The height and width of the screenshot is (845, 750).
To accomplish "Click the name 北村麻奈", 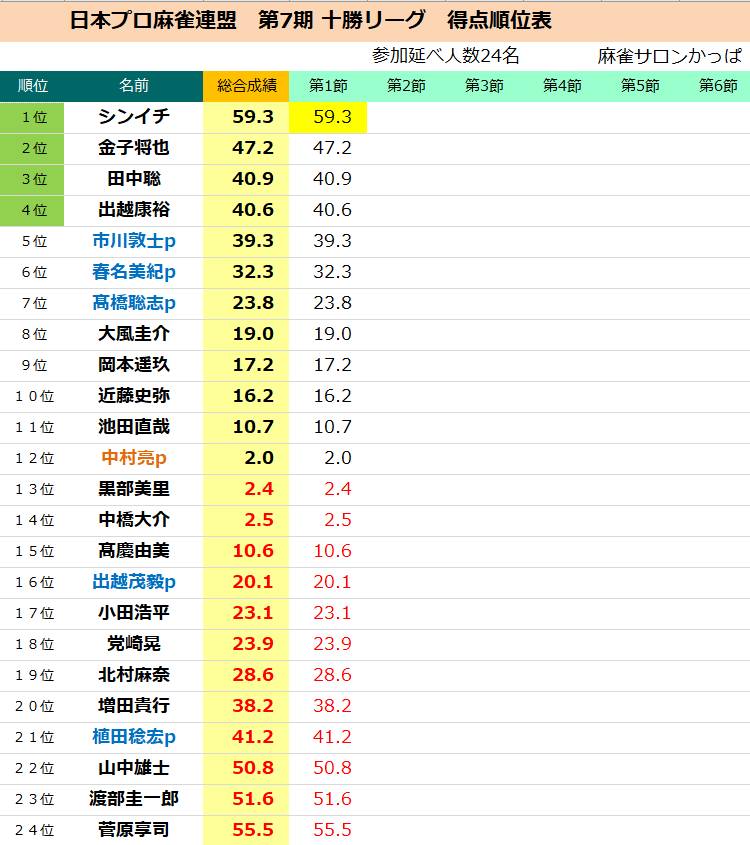I will pos(134,675).
